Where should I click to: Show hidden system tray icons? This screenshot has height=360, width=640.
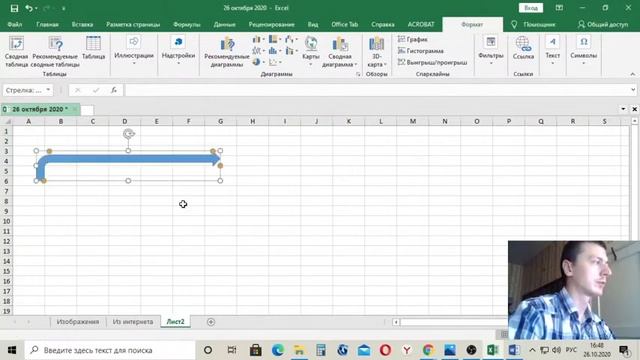click(532, 350)
